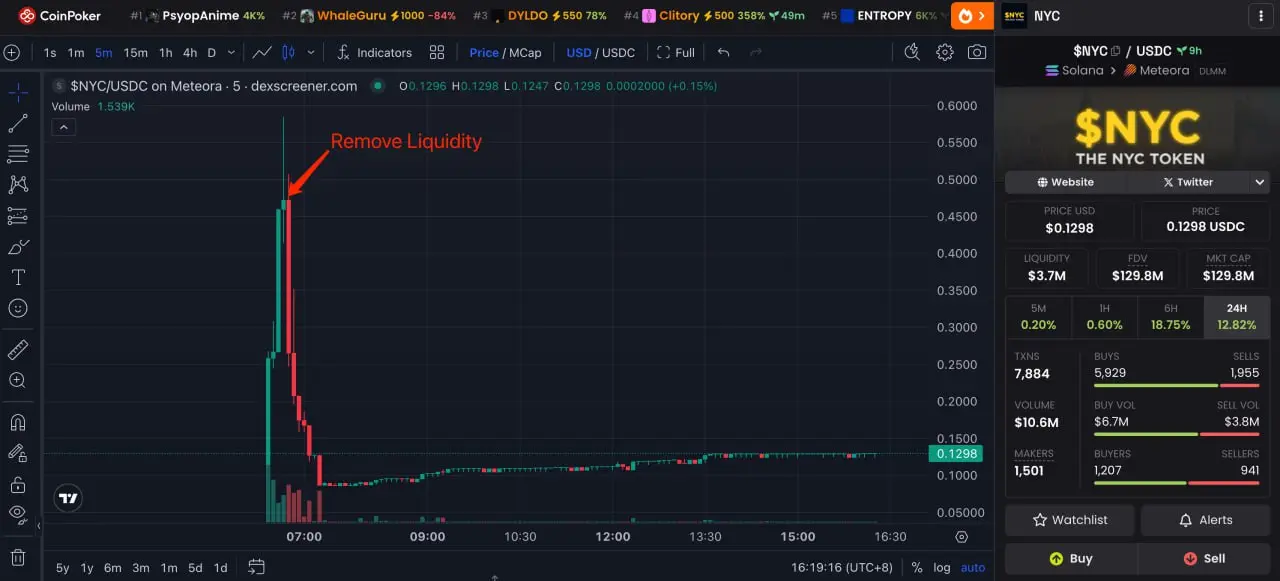Screen dimensions: 1280x581
Task: Select the 24H stats tab
Action: pyautogui.click(x=1237, y=317)
